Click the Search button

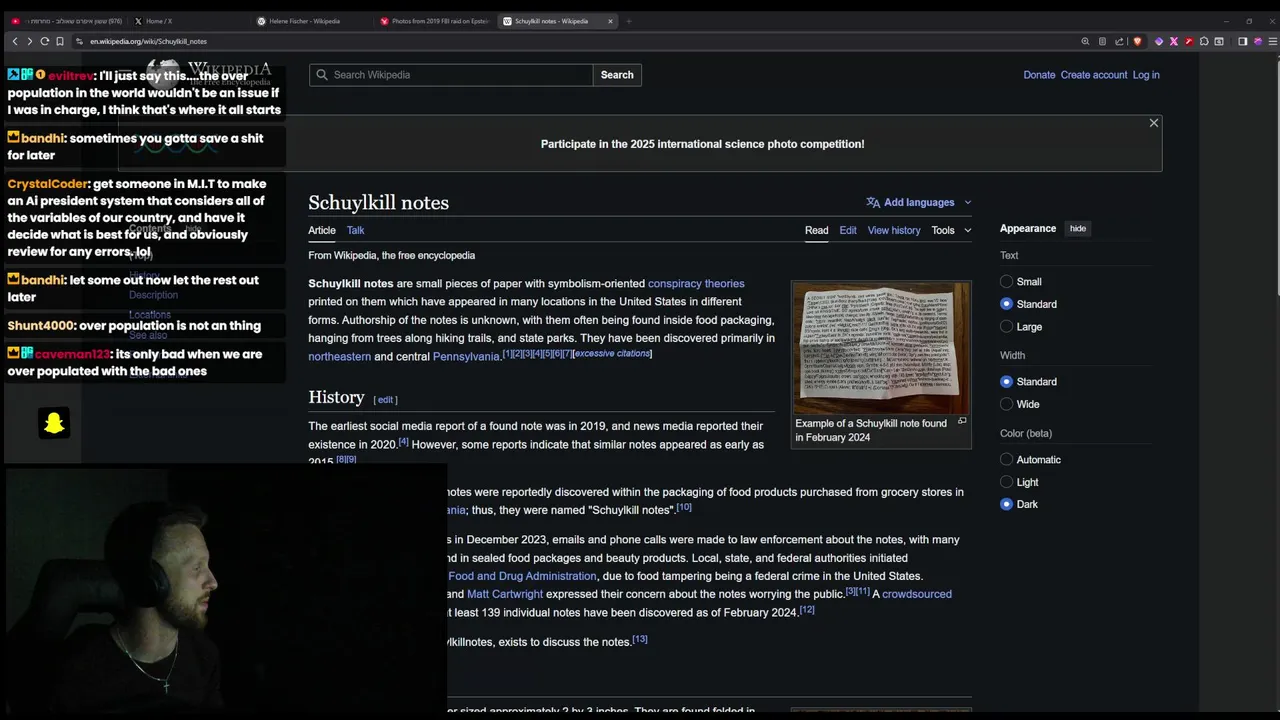click(617, 75)
